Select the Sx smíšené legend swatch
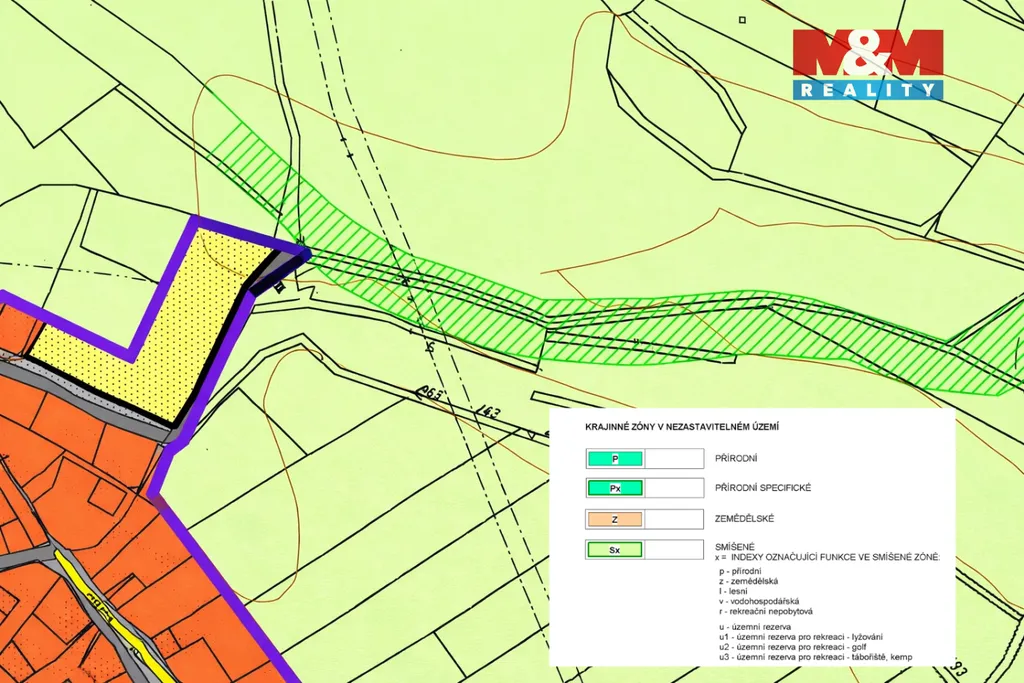 tap(614, 549)
